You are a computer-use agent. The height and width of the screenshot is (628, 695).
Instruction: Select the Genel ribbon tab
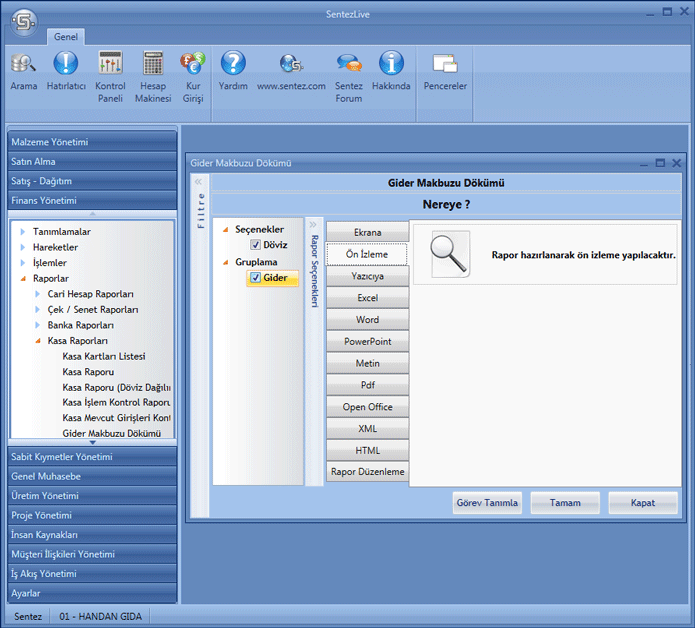click(x=66, y=37)
